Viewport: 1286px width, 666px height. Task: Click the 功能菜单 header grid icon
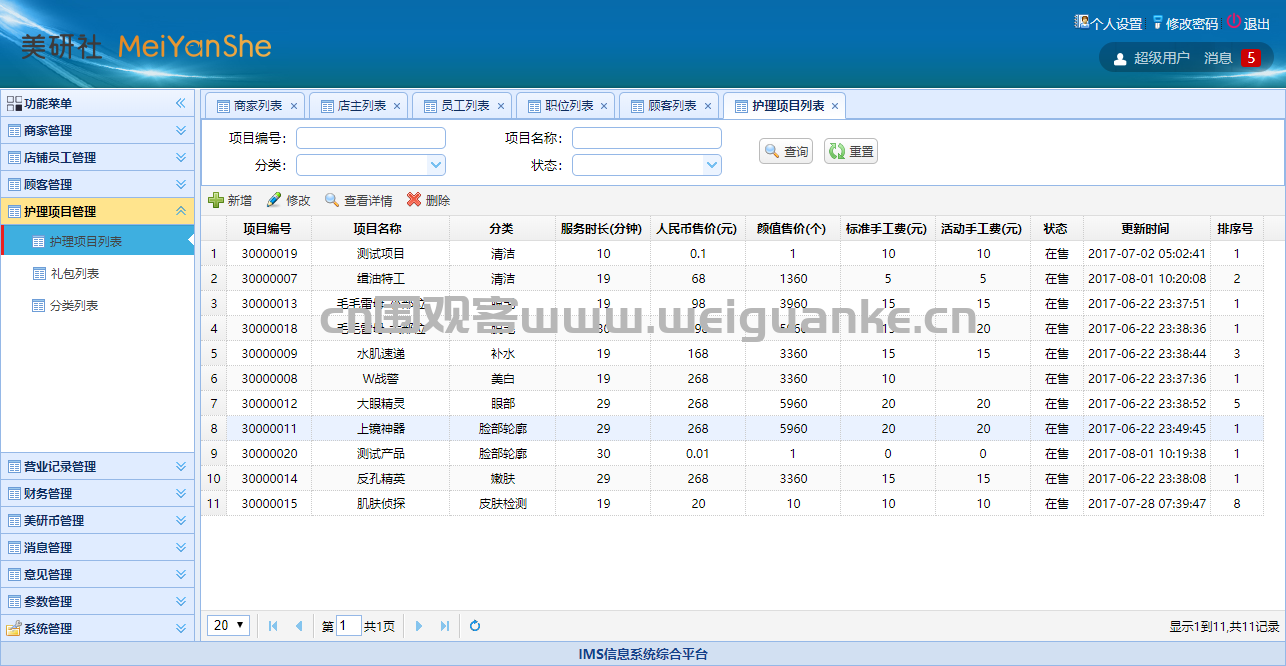tap(14, 103)
